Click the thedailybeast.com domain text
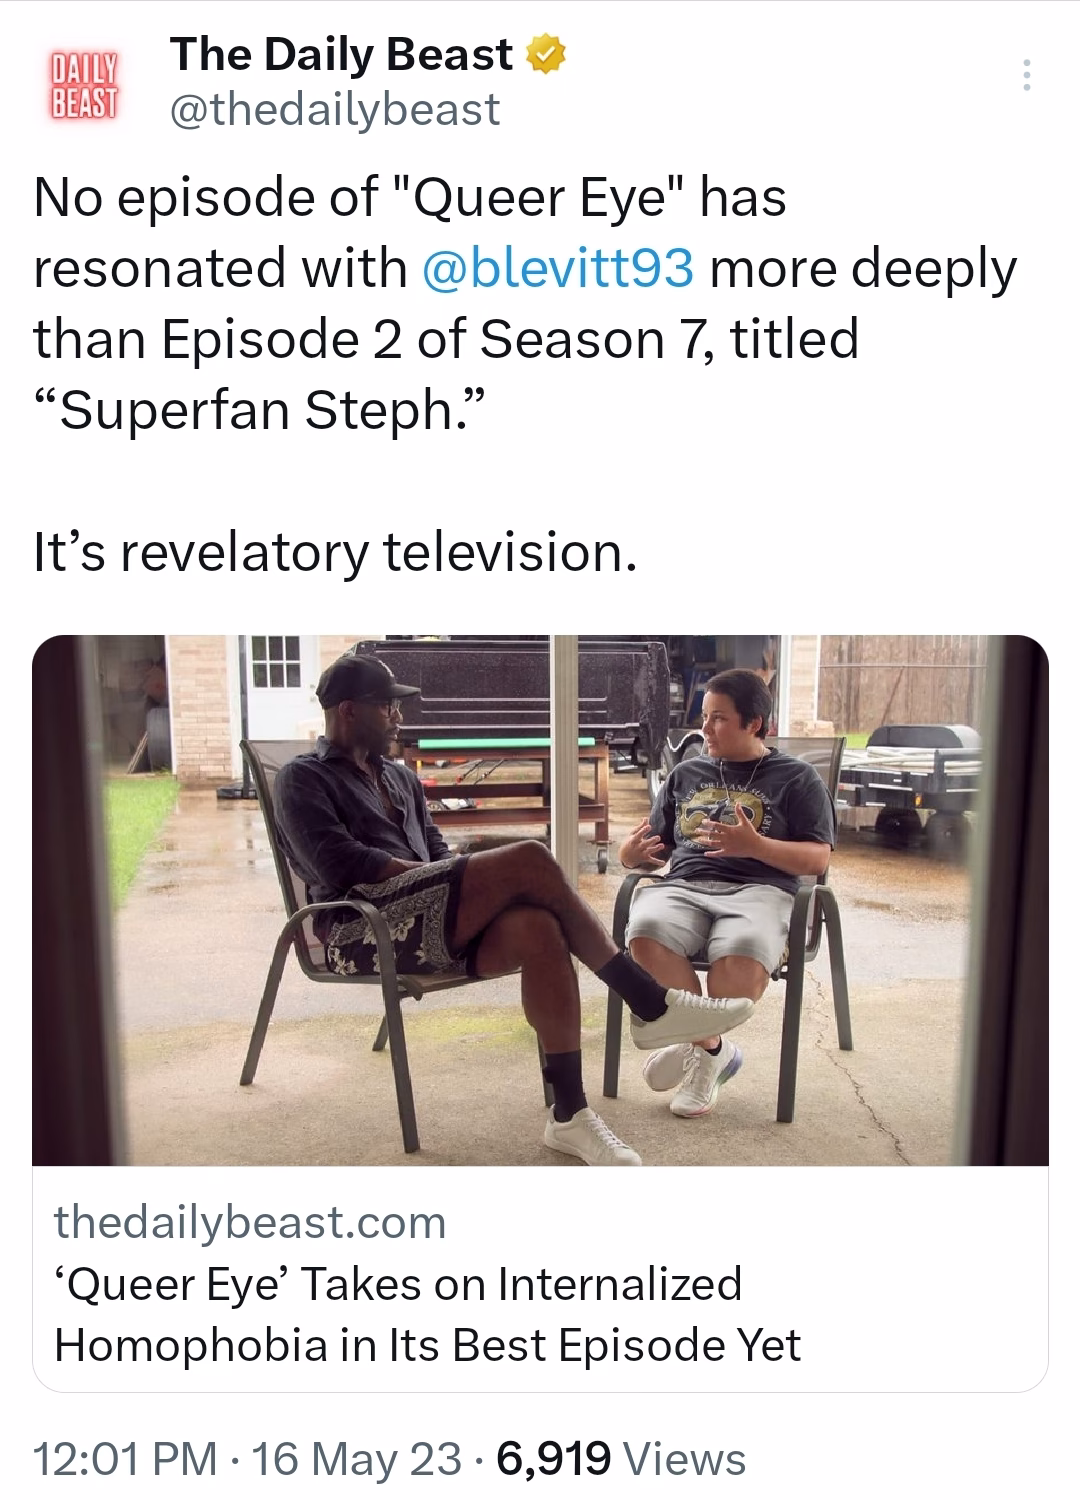The height and width of the screenshot is (1500, 1080). 250,1222
